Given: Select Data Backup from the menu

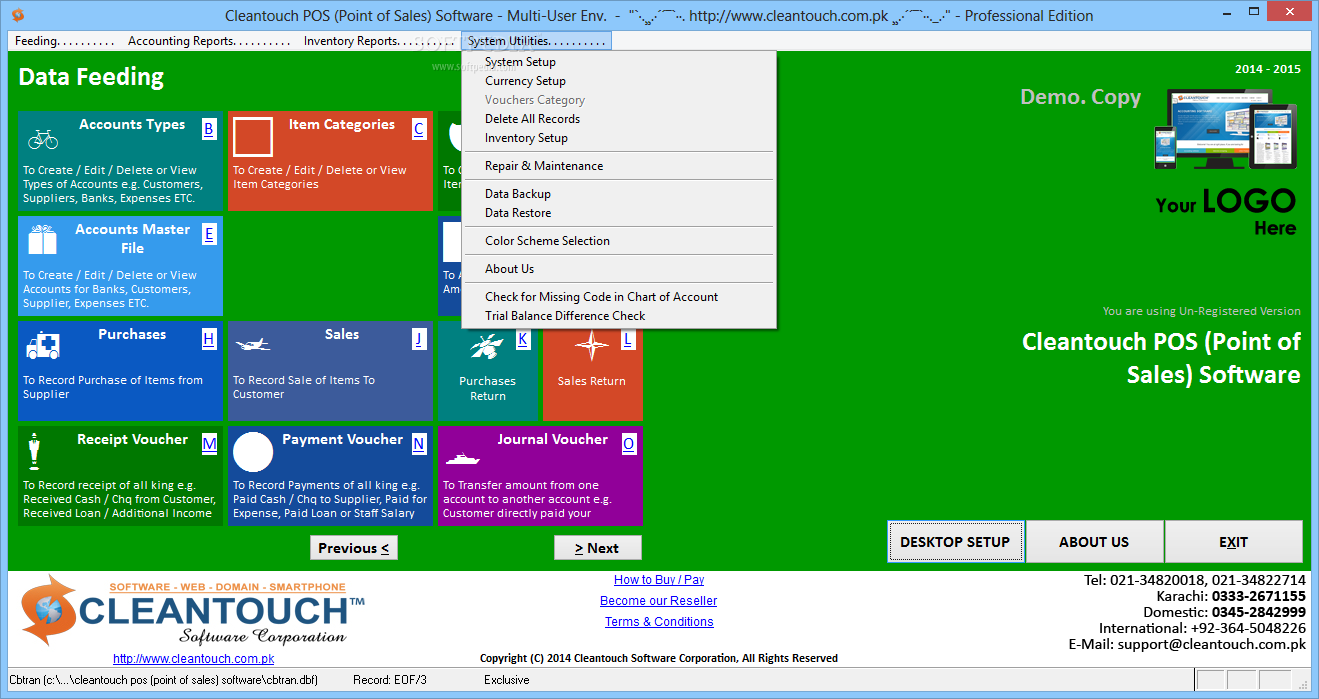Looking at the screenshot, I should [619, 194].
